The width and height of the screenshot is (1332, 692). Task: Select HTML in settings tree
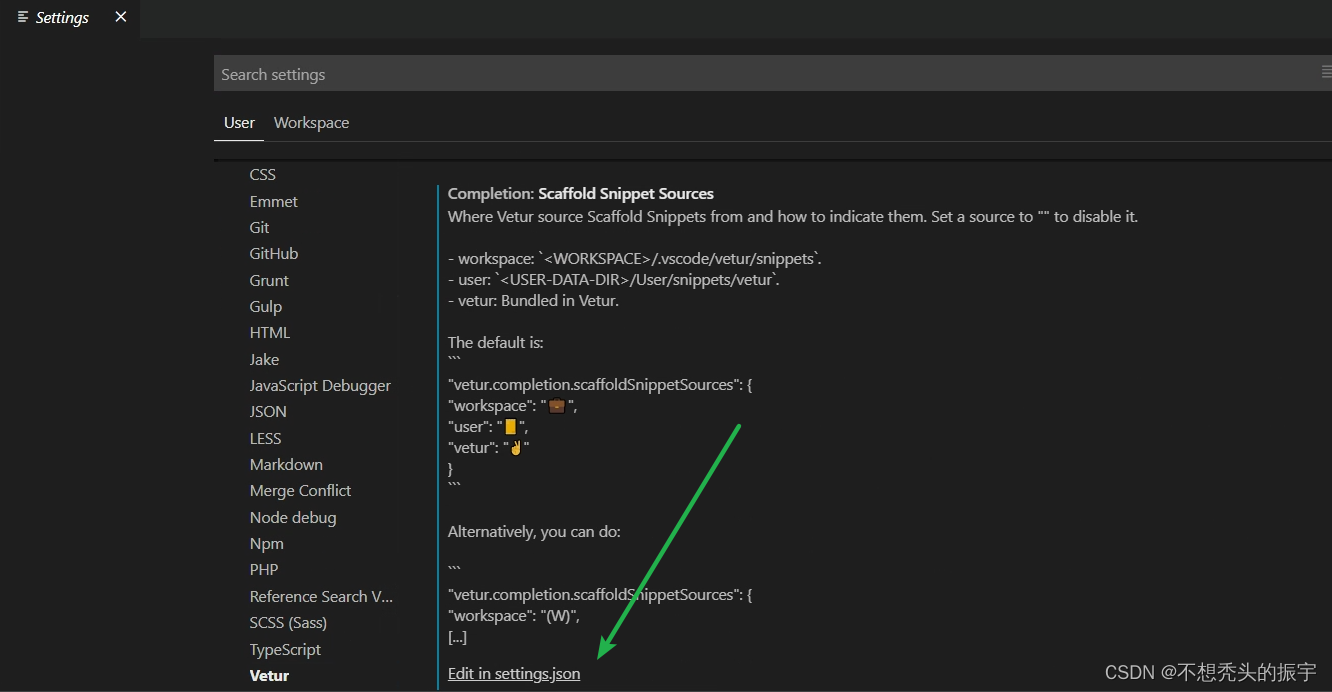[x=270, y=333]
